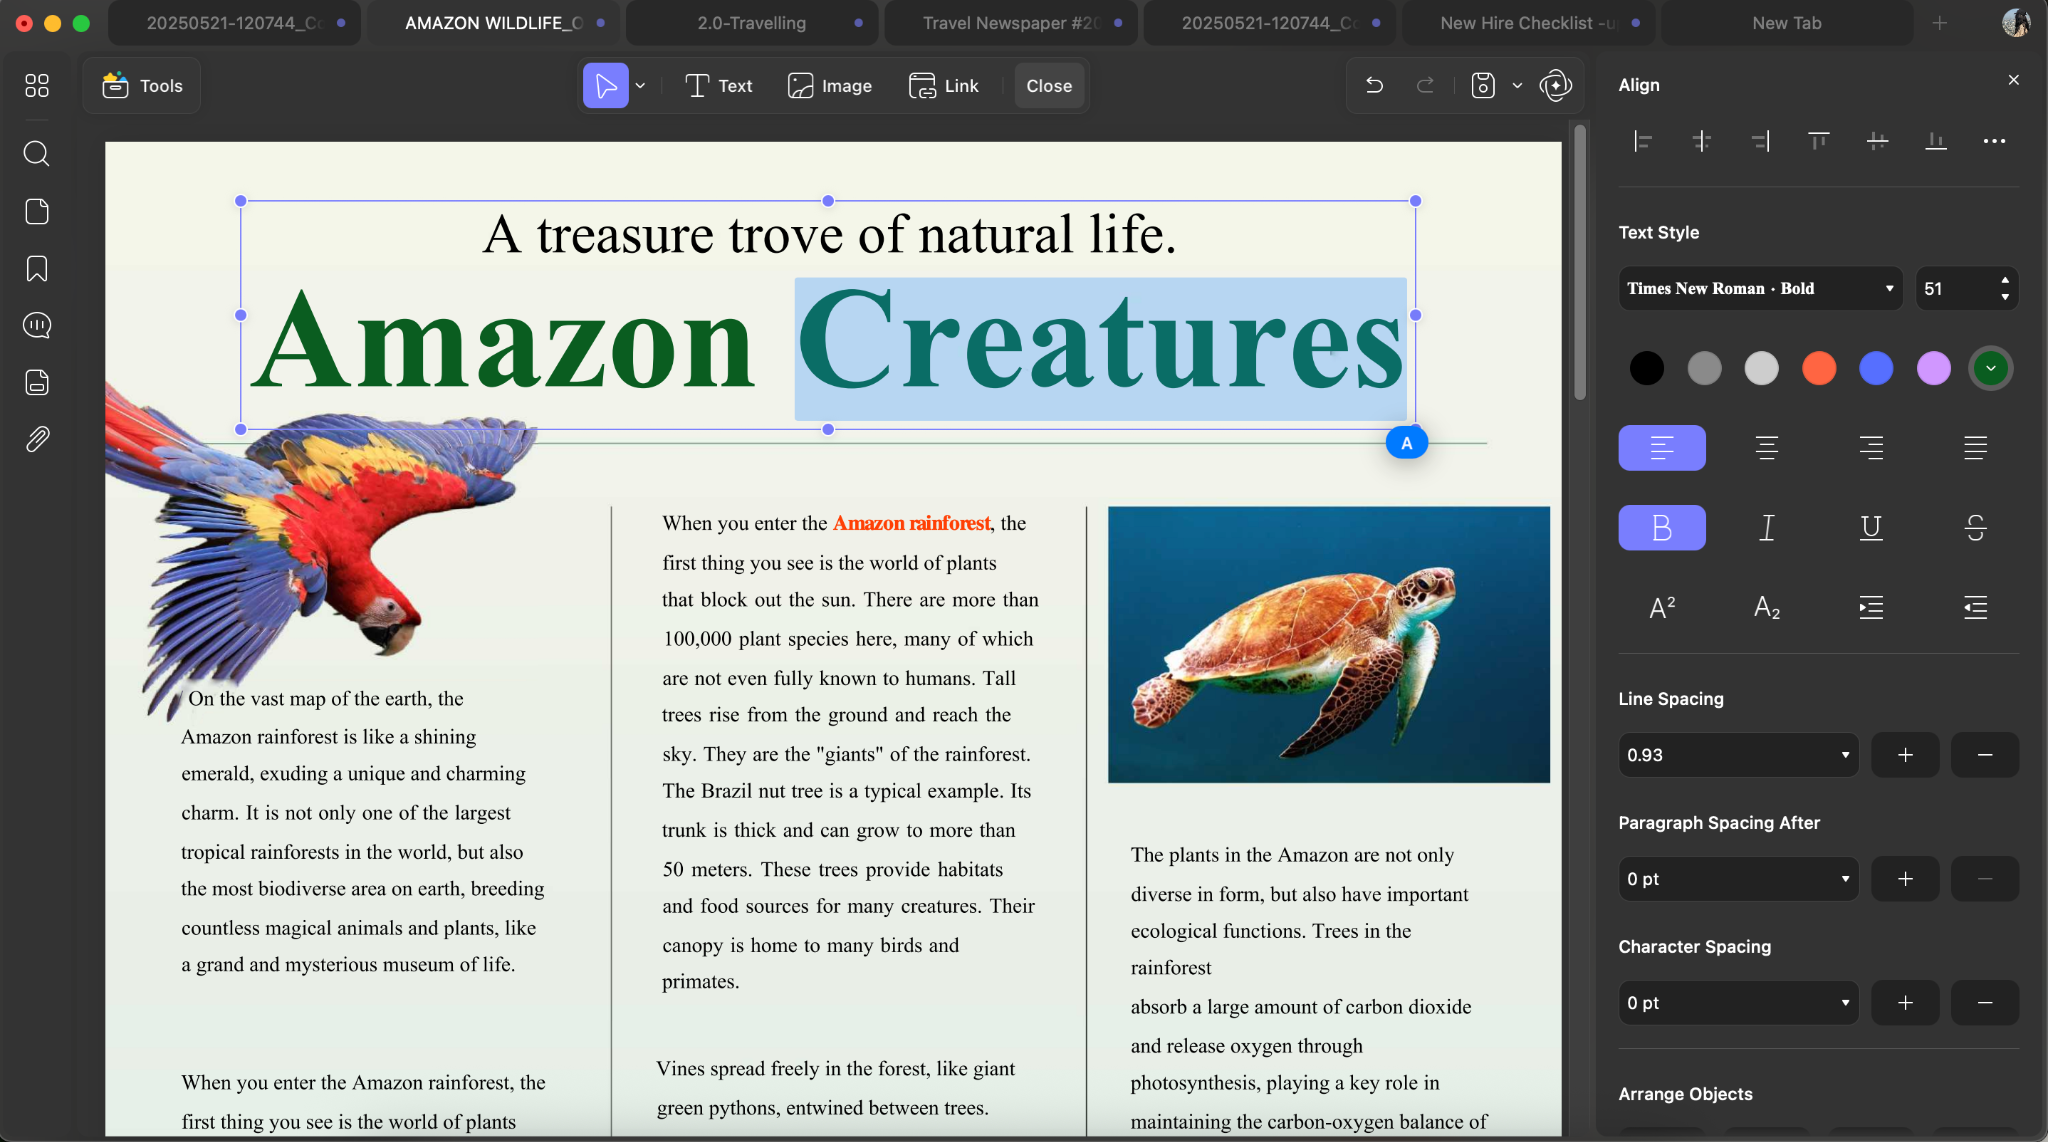Click the Tools button

click(142, 86)
